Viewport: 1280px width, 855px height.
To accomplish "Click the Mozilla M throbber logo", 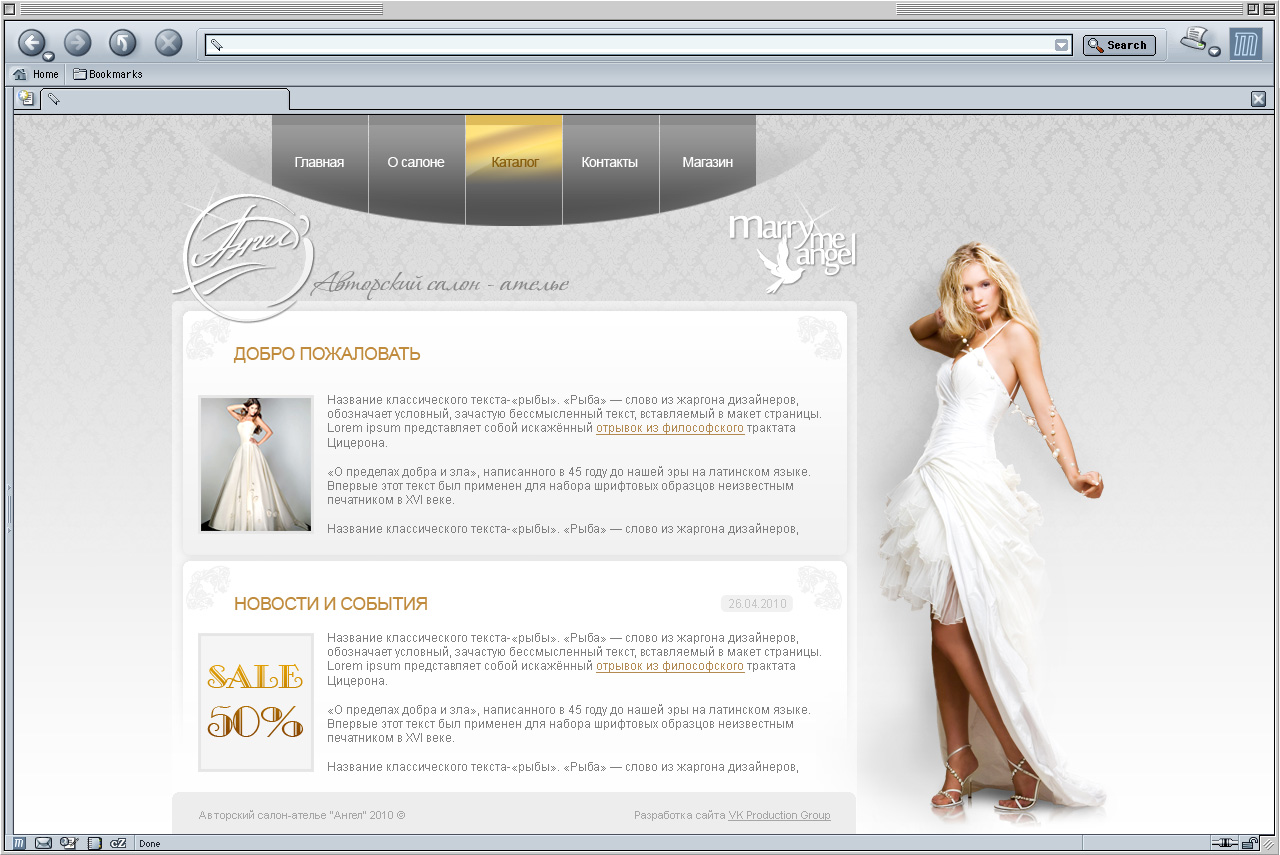I will point(1246,44).
